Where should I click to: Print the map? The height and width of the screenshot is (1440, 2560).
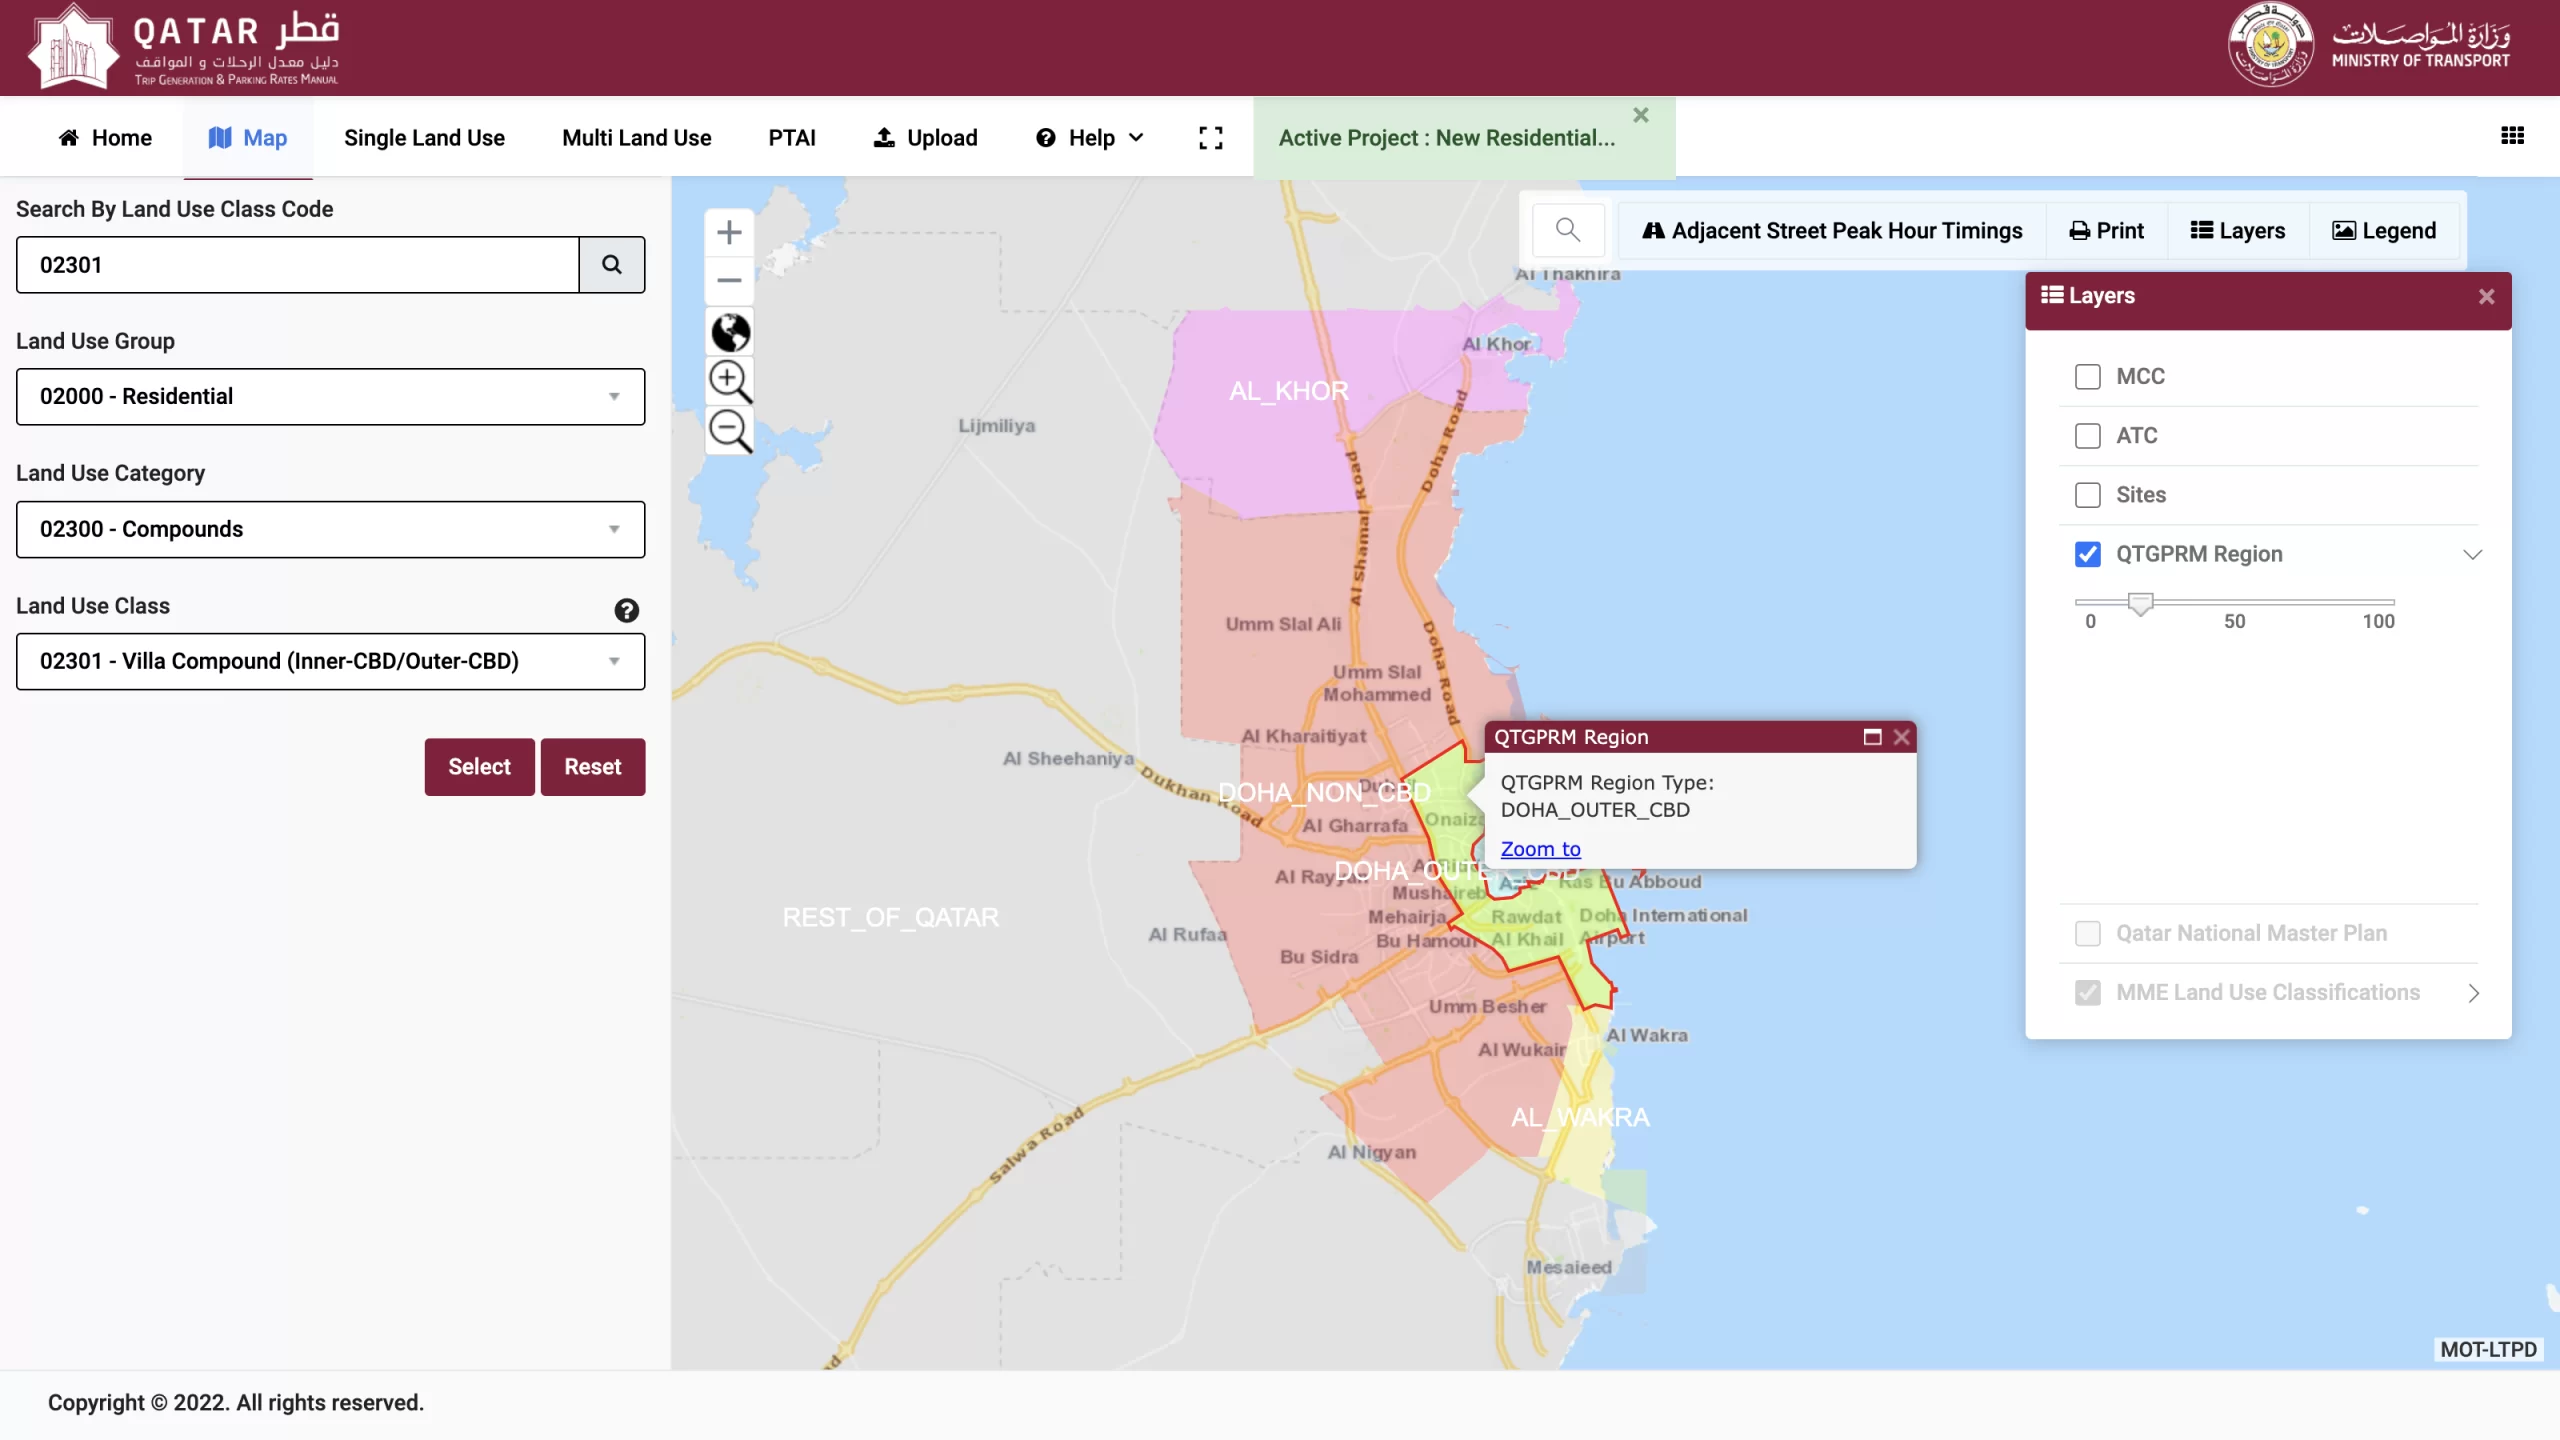[x=2106, y=231]
